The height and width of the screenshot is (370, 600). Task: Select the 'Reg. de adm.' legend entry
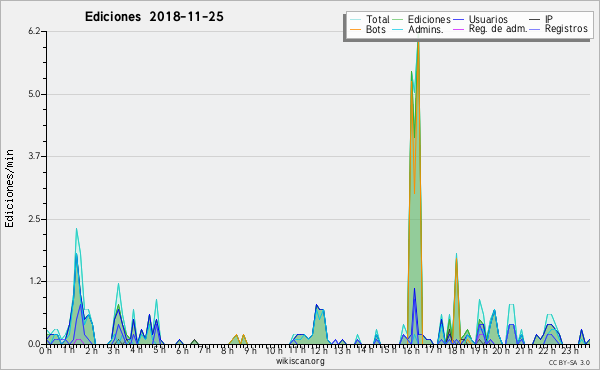[x=498, y=29]
